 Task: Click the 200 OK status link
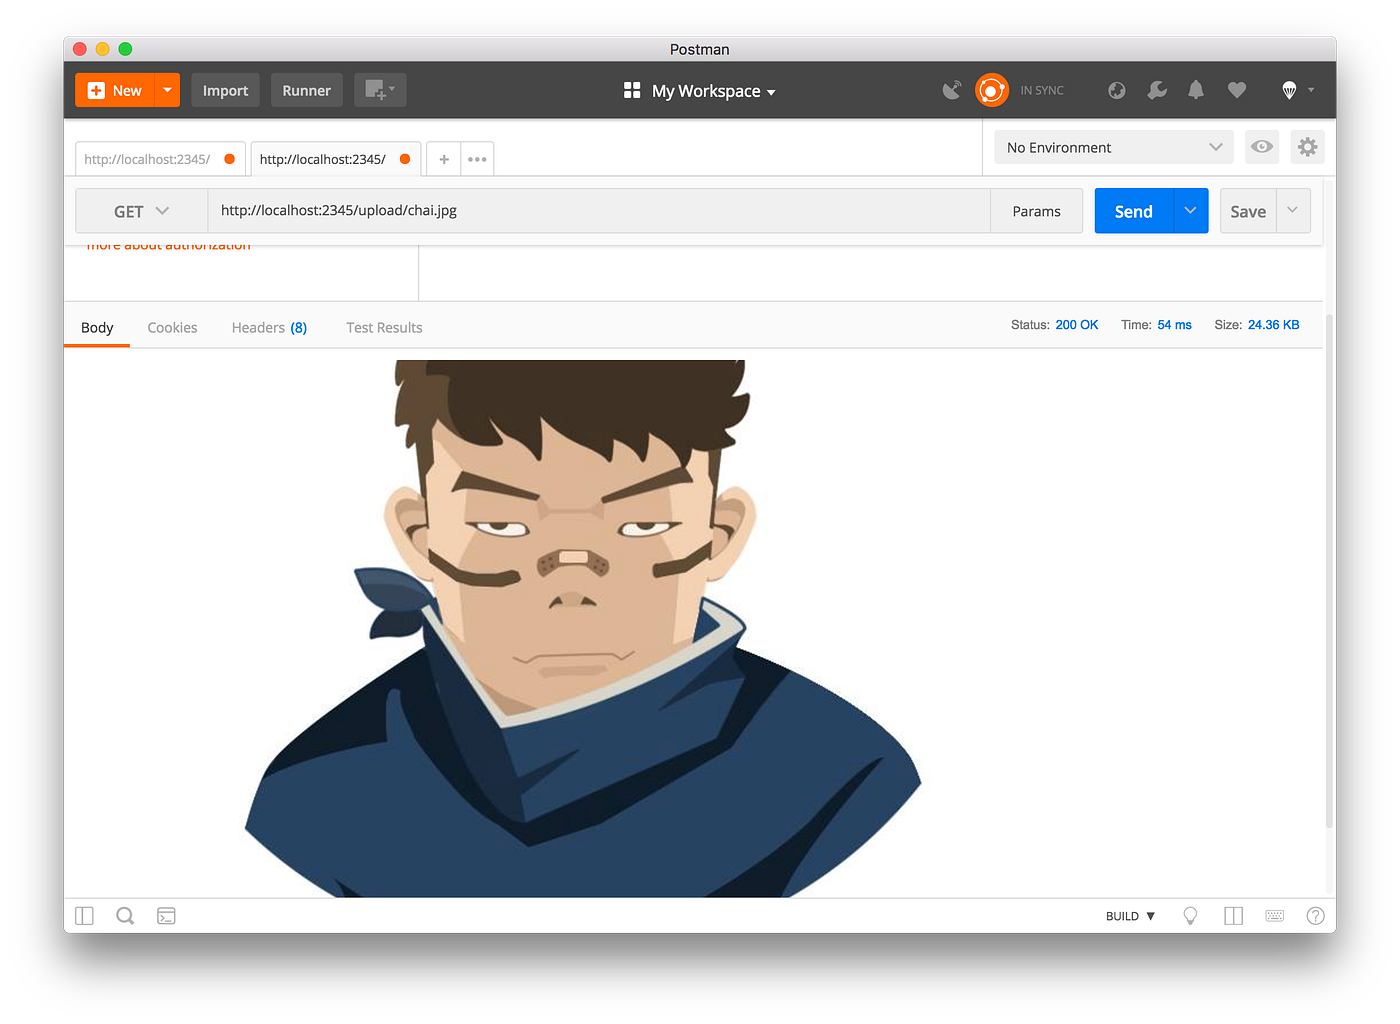pos(1077,324)
